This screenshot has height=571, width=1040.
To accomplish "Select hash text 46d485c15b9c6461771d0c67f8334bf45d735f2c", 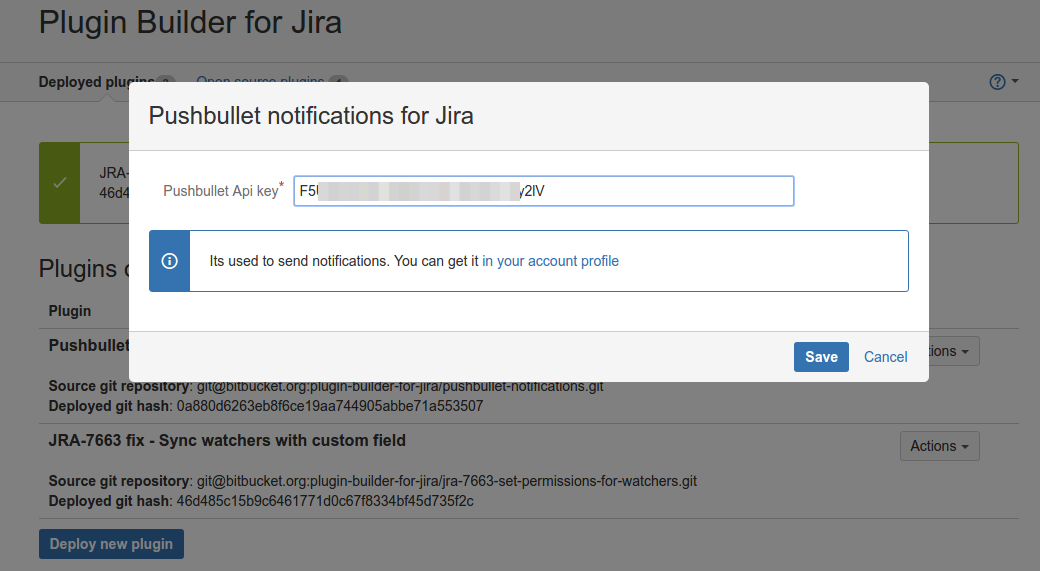I will (x=325, y=501).
